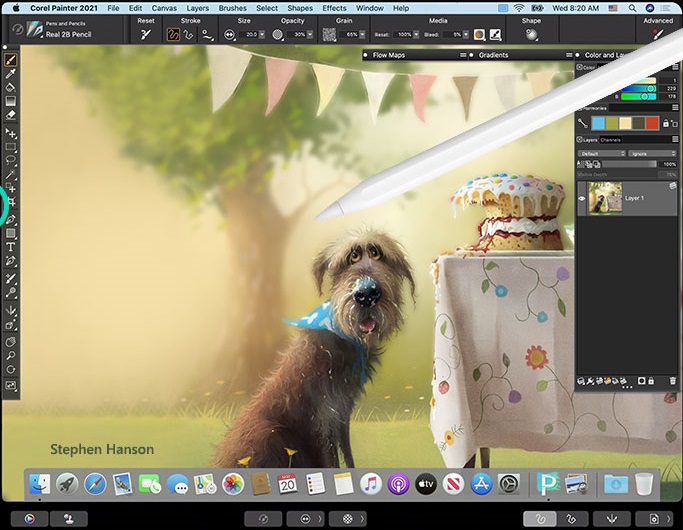Switch to the Channels tab
Viewport: 683px width, 530px height.
[610, 140]
